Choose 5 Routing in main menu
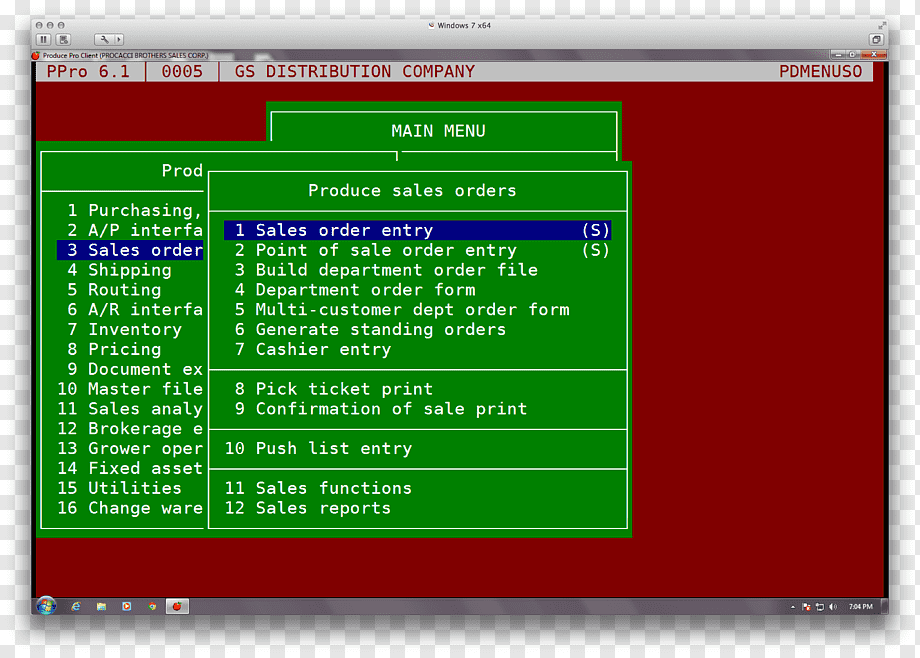This screenshot has height=658, width=920. coord(130,290)
